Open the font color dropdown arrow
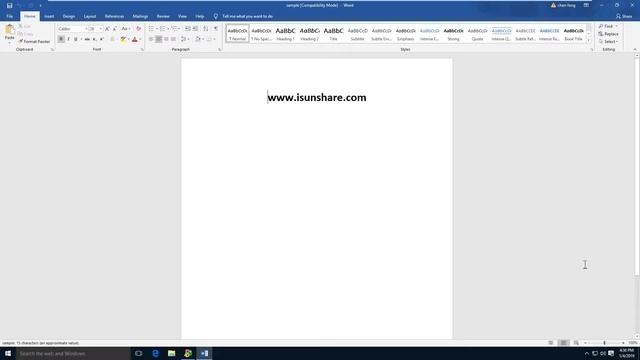The width and height of the screenshot is (640, 360). (140, 39)
